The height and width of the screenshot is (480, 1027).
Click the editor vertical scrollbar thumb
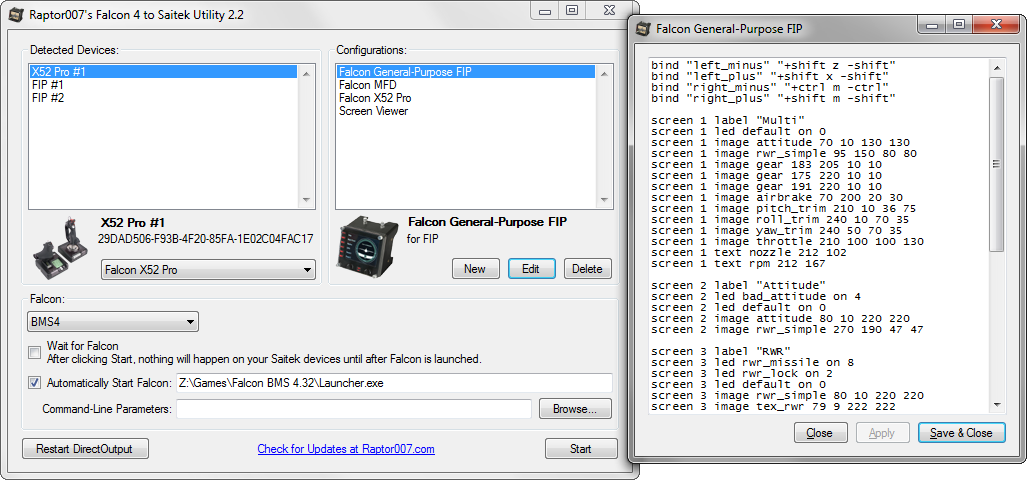997,164
